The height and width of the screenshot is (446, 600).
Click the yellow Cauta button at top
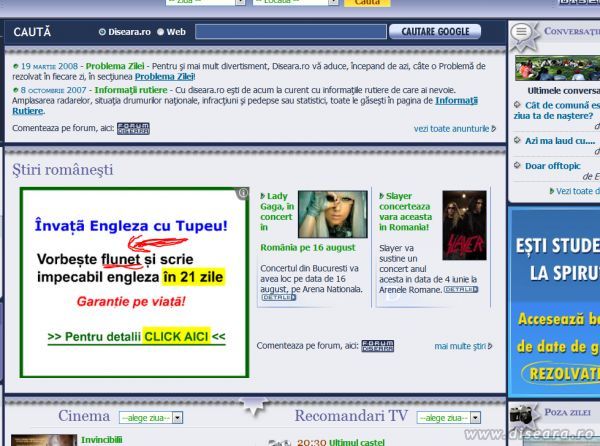click(367, 3)
